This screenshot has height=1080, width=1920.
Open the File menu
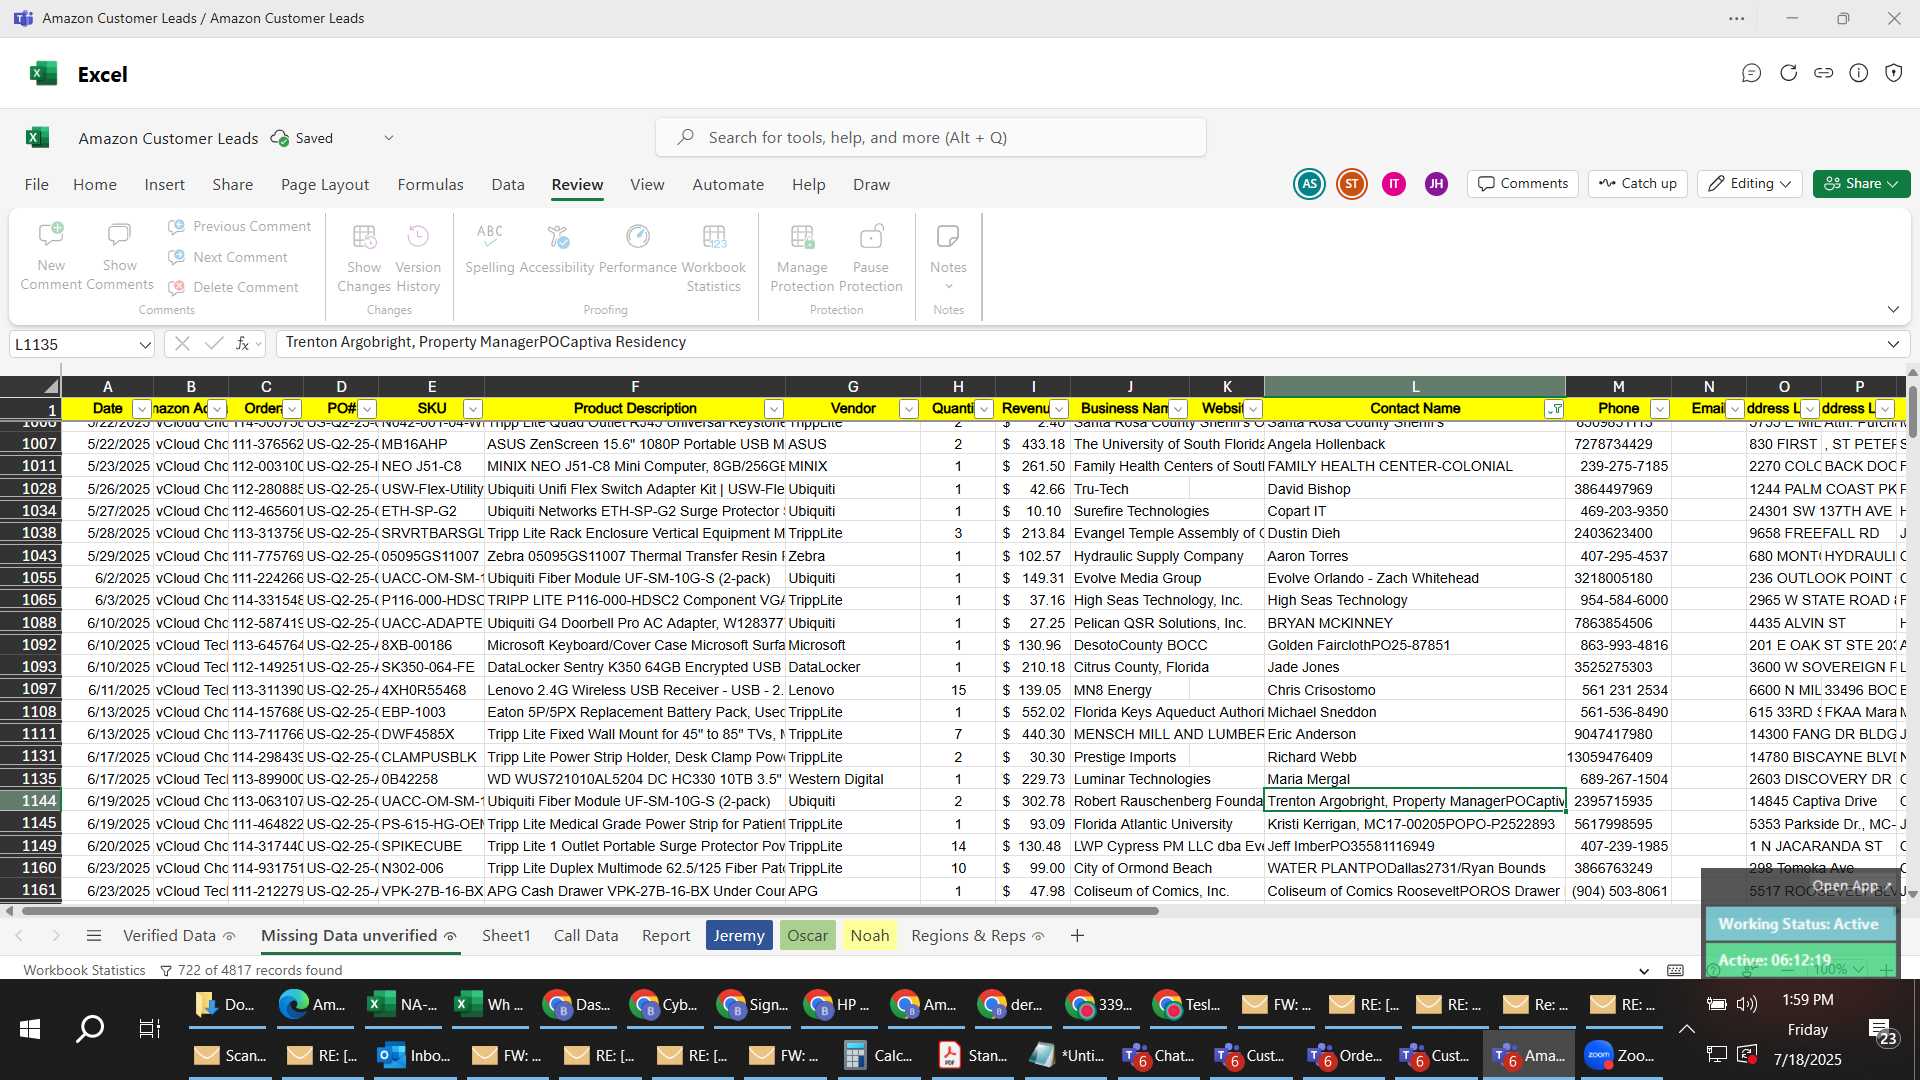click(x=37, y=185)
